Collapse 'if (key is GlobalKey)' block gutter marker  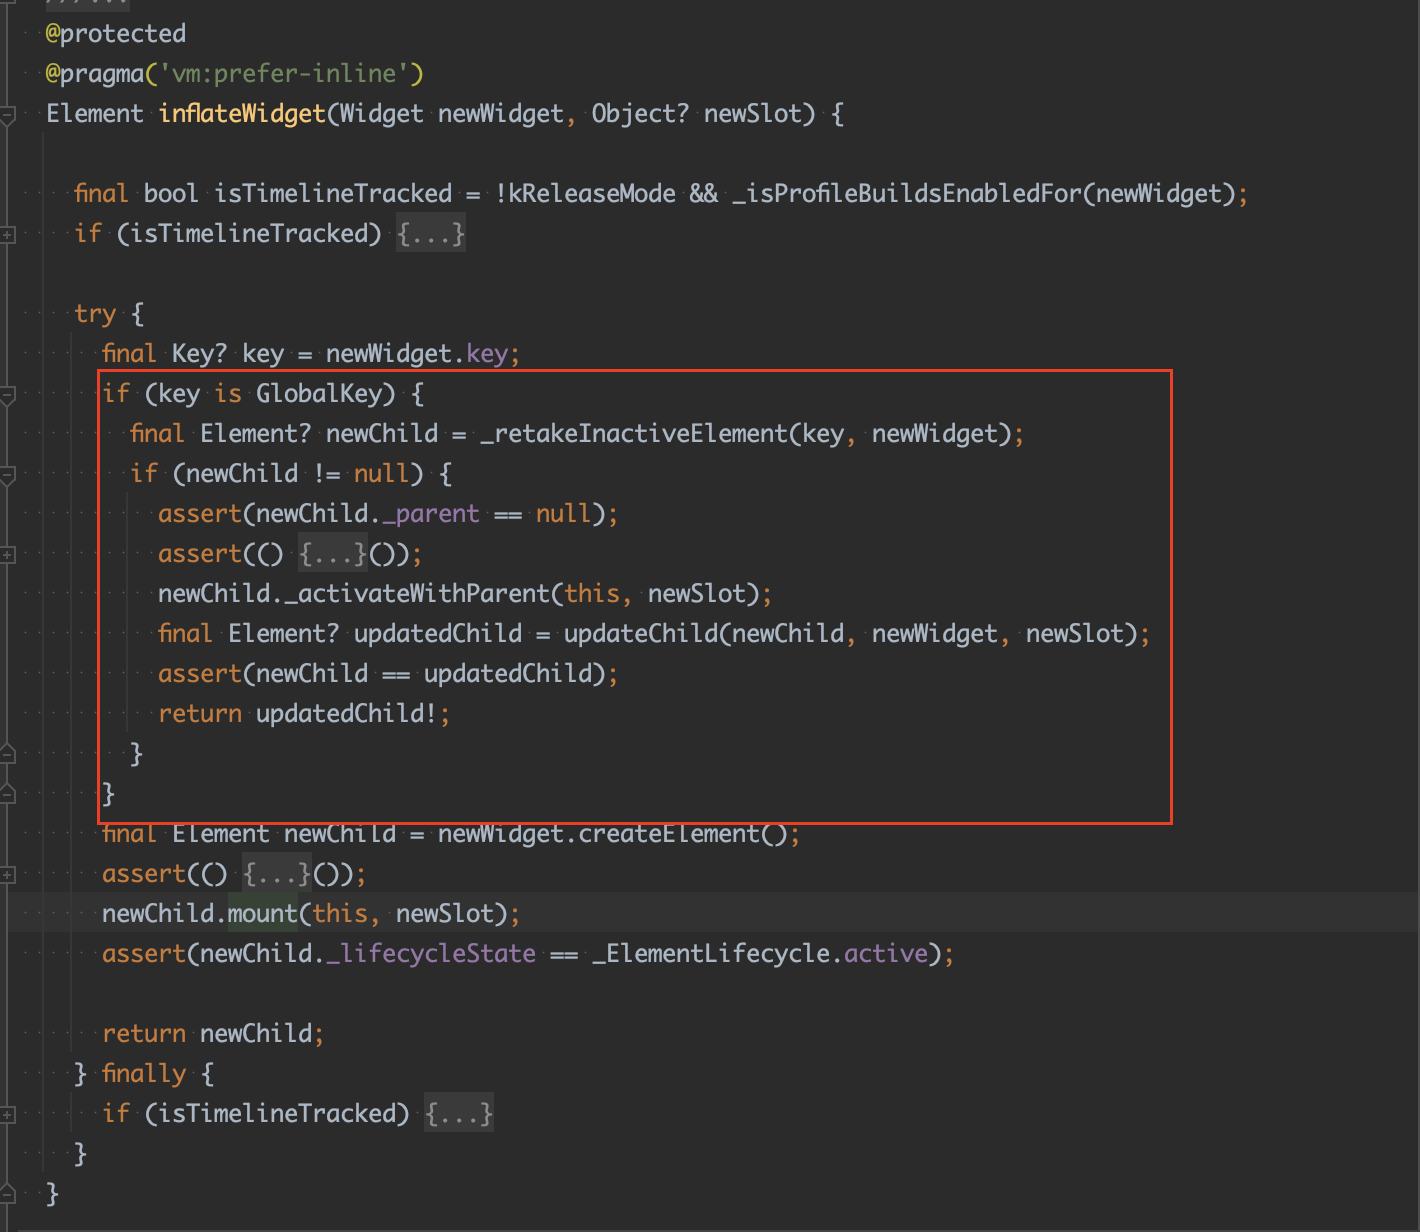7,395
